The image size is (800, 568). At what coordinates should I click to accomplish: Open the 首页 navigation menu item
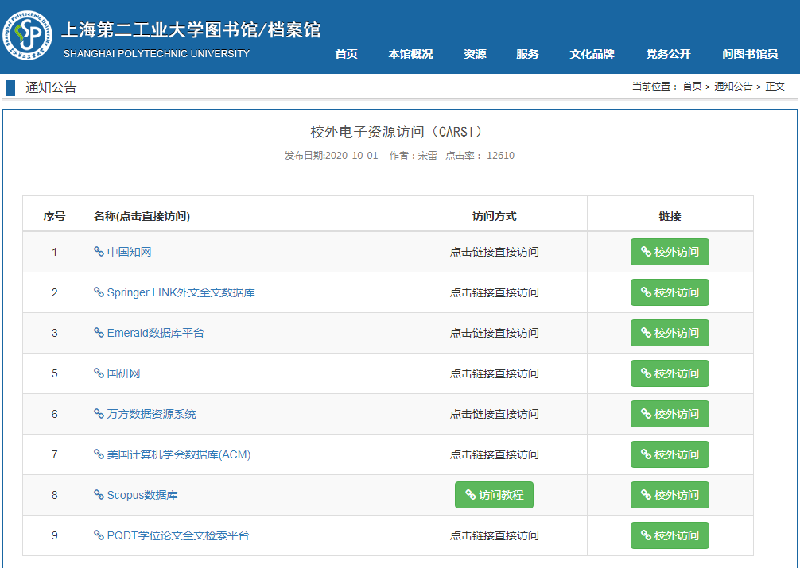(346, 54)
